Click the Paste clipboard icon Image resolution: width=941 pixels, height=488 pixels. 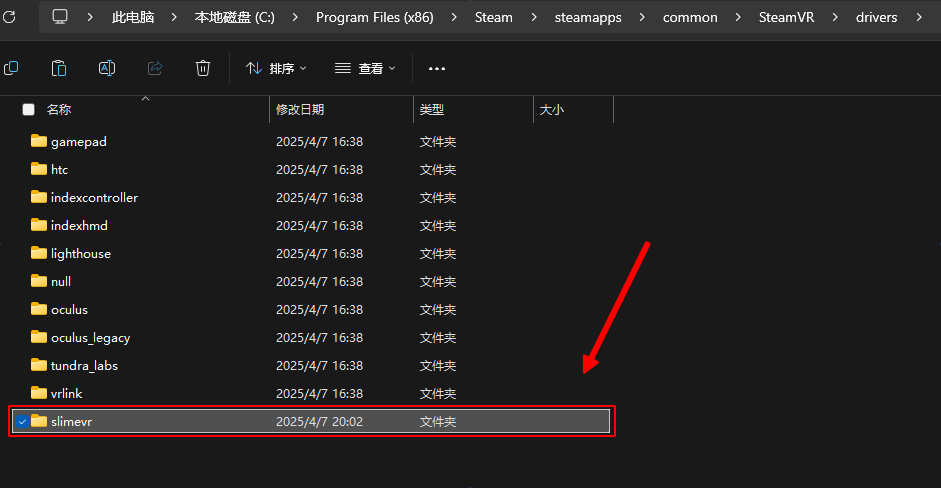59,68
